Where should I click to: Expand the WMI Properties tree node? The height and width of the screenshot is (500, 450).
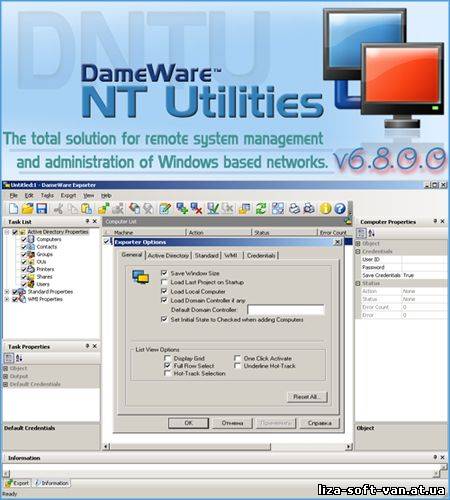6,299
